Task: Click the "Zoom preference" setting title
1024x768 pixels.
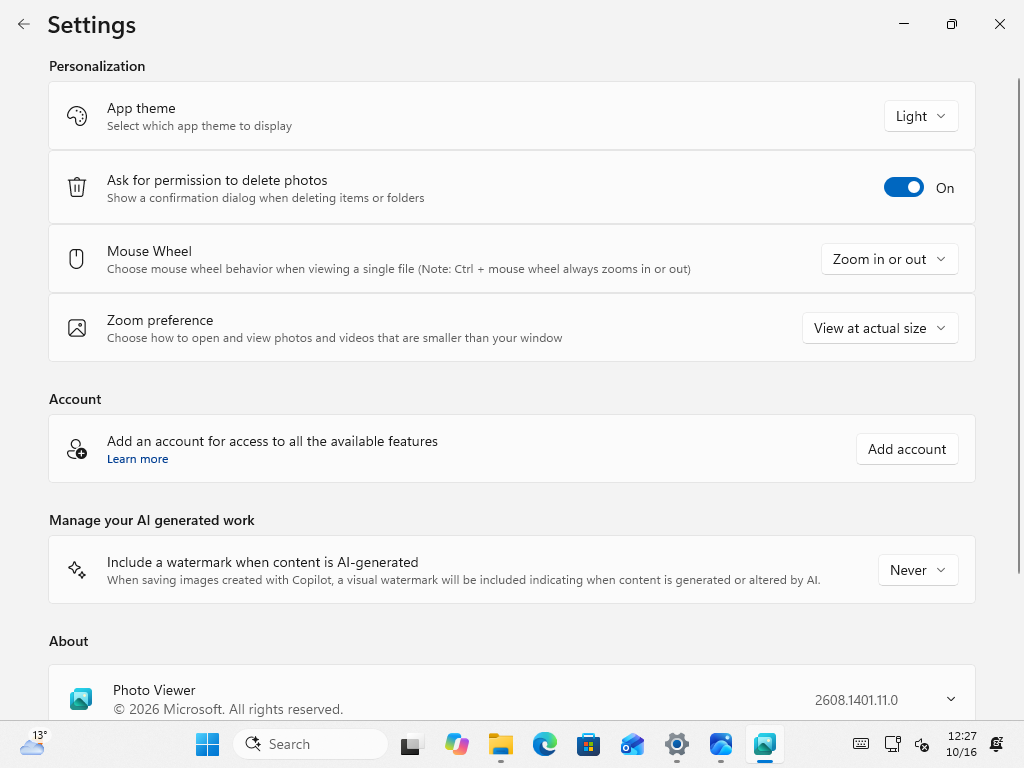Action: point(160,320)
